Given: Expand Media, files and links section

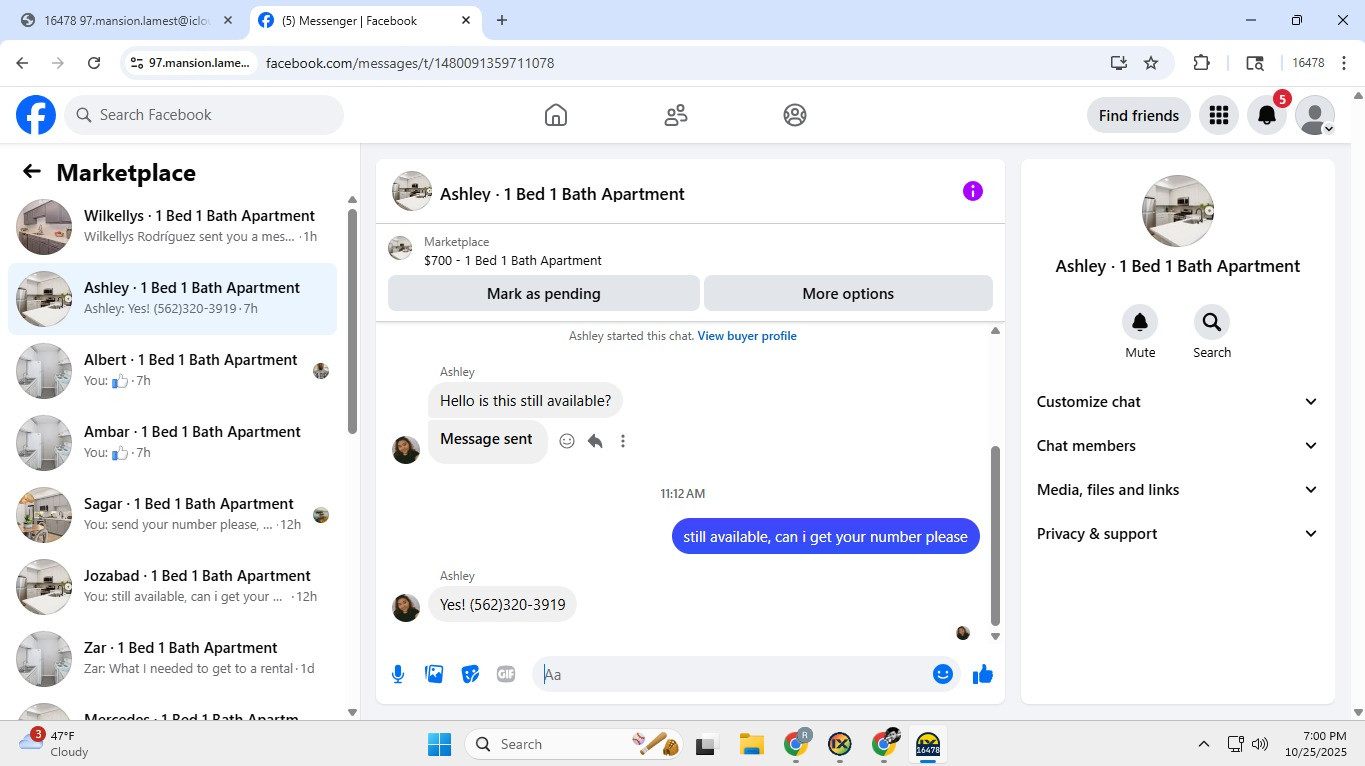Looking at the screenshot, I should (1177, 490).
